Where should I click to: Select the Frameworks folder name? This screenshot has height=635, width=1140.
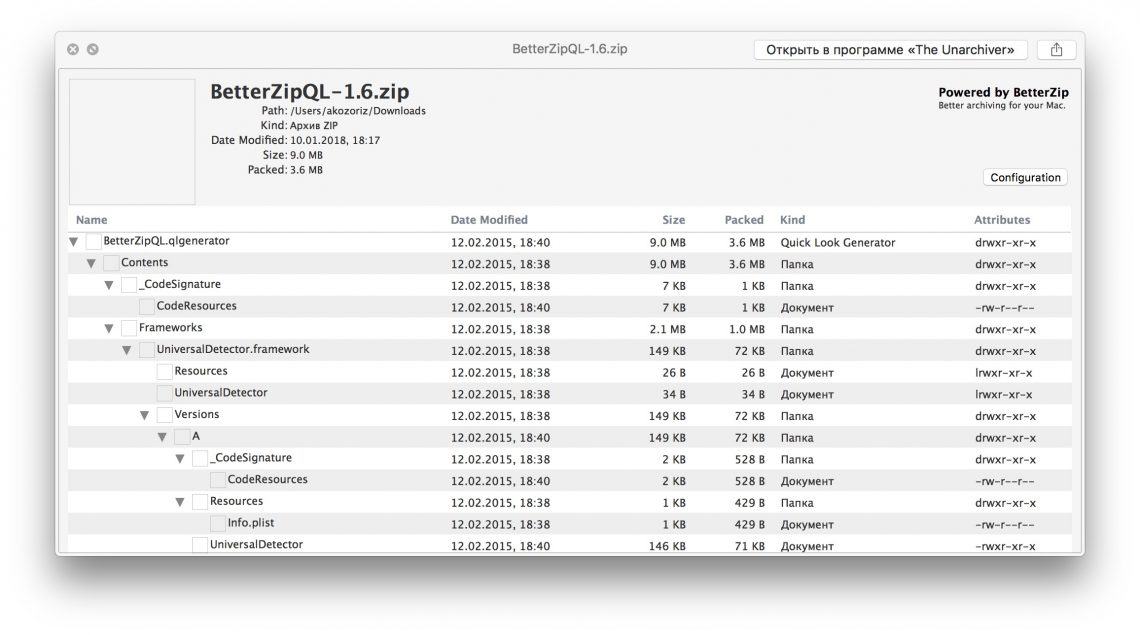(x=171, y=327)
